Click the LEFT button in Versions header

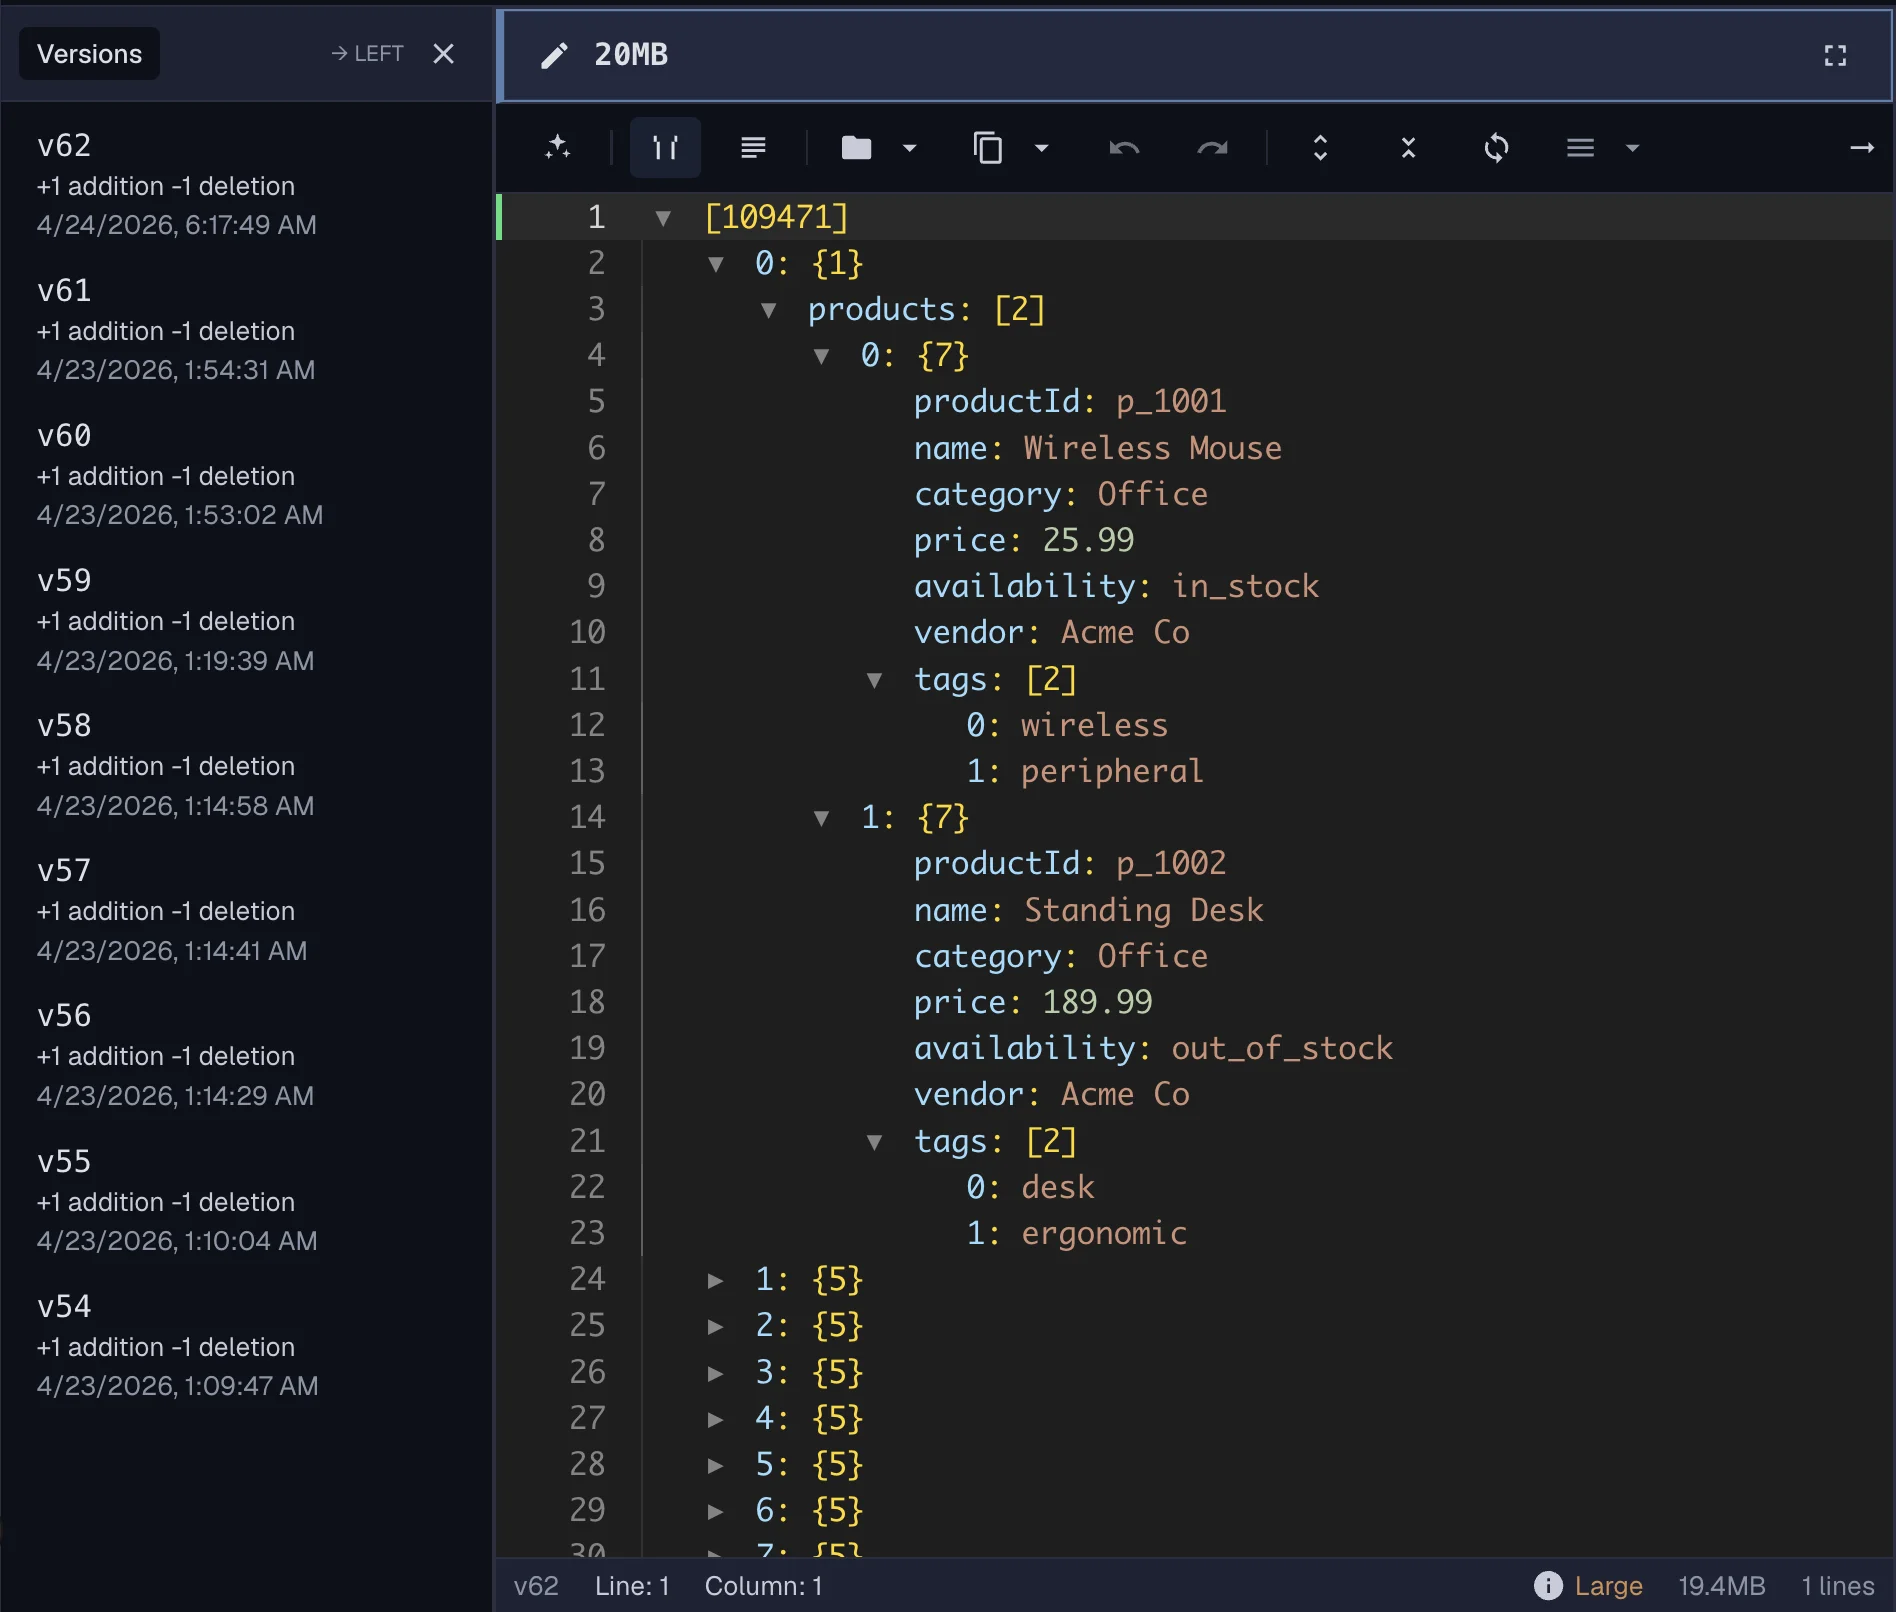click(367, 53)
